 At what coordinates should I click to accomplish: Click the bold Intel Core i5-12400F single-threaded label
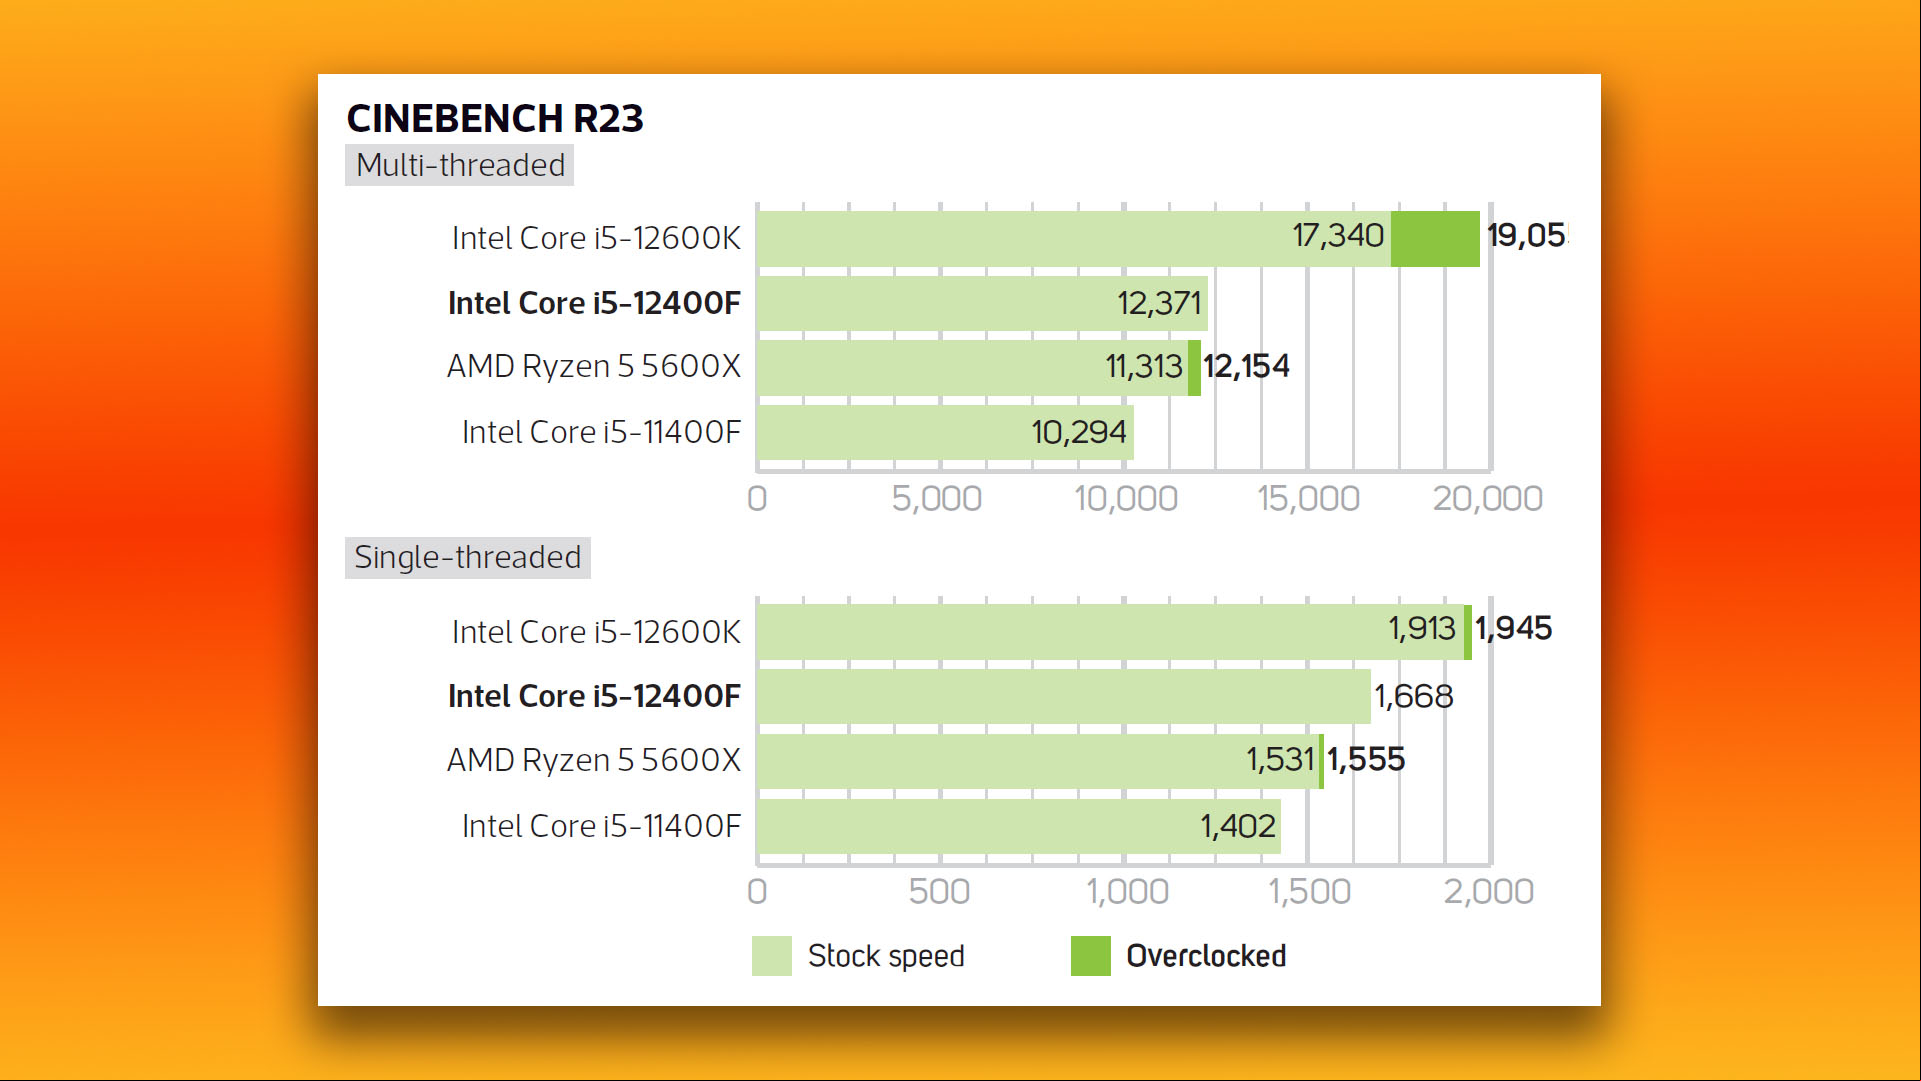(x=594, y=696)
